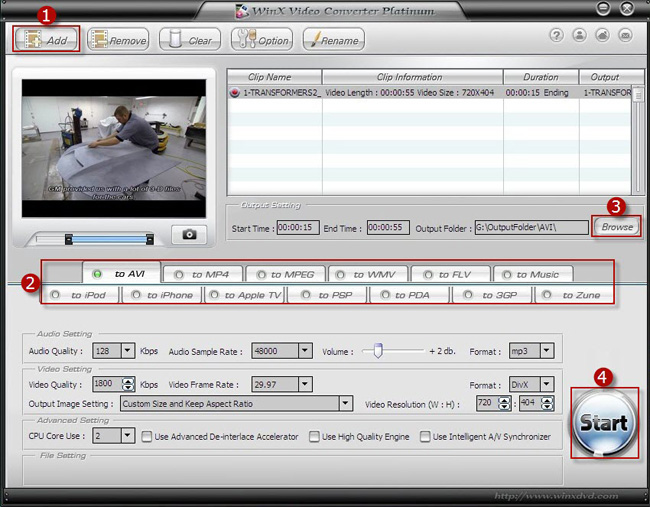650x507 pixels.
Task: Click the left trim marker on preview slider
Action: pos(69,239)
